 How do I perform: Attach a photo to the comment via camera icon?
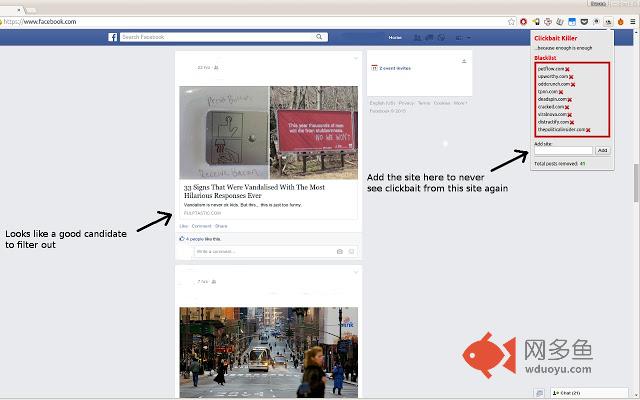[340, 252]
